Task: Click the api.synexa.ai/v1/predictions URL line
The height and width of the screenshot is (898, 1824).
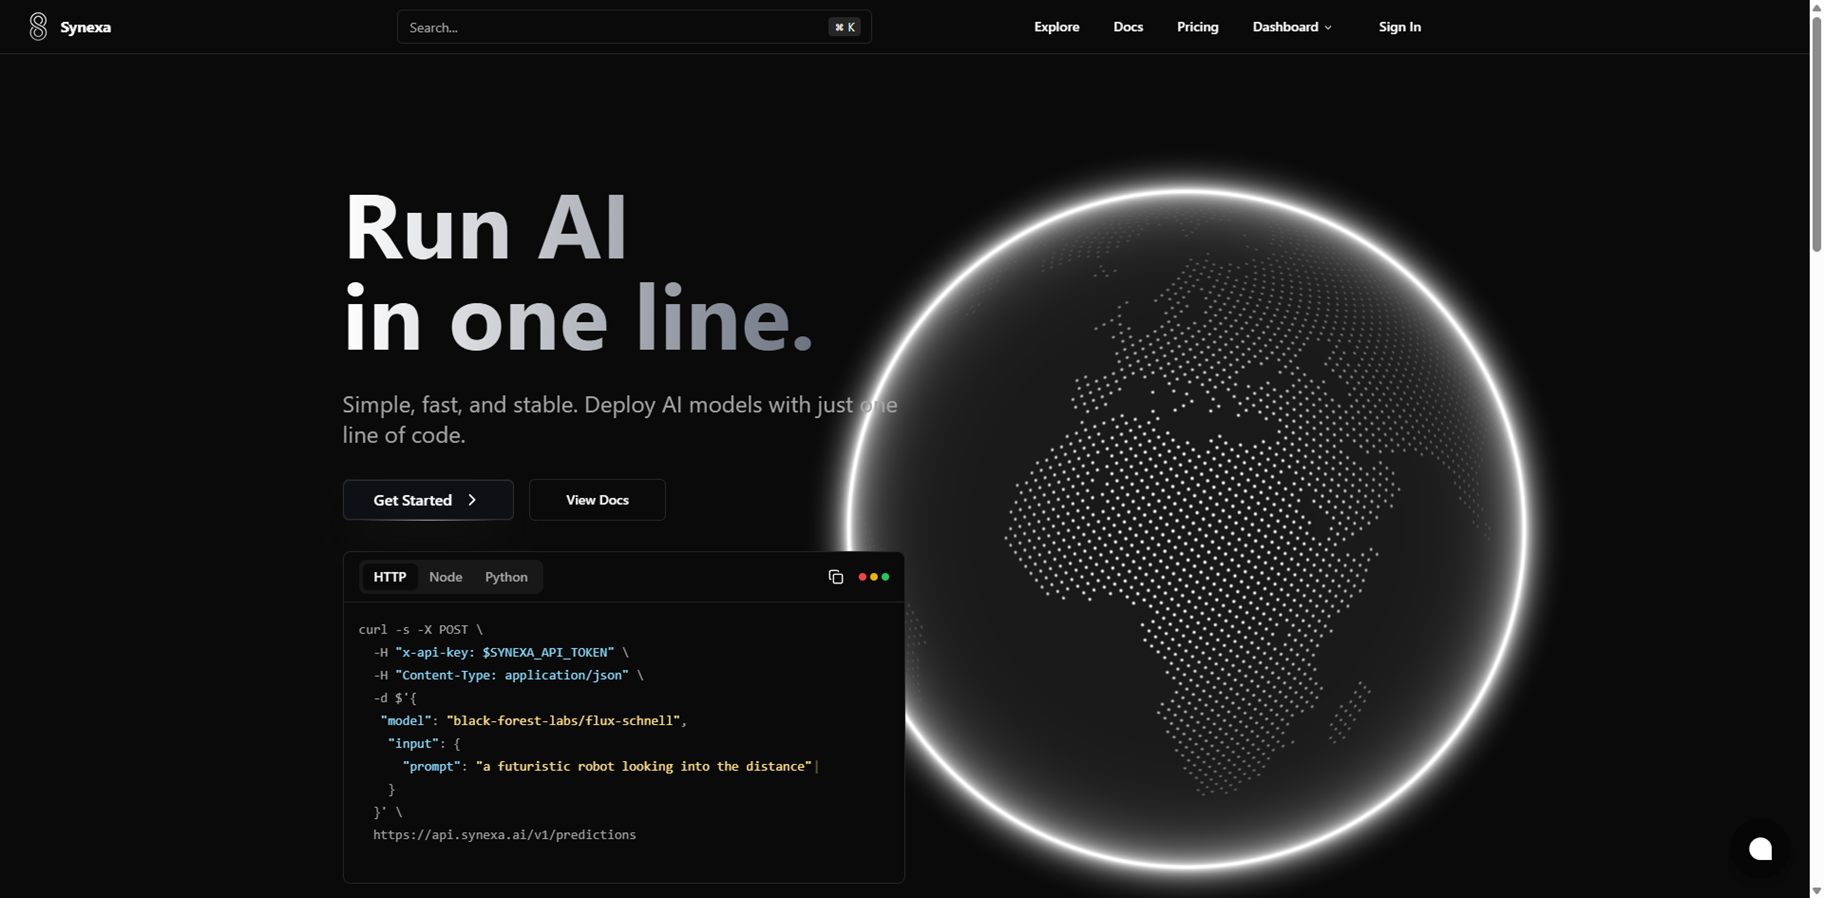Action: click(x=505, y=835)
